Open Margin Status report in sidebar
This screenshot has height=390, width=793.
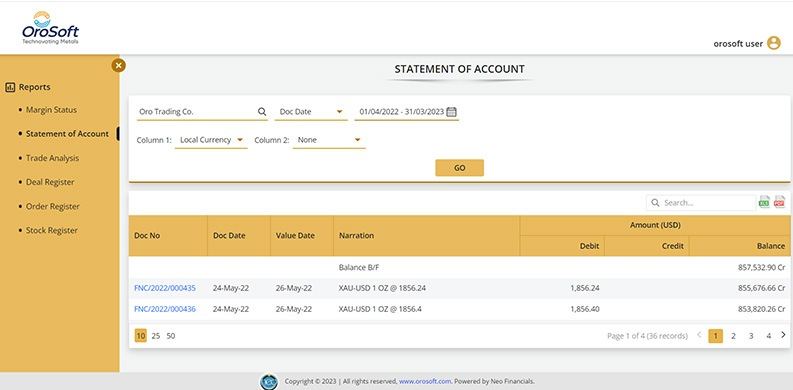pos(51,110)
